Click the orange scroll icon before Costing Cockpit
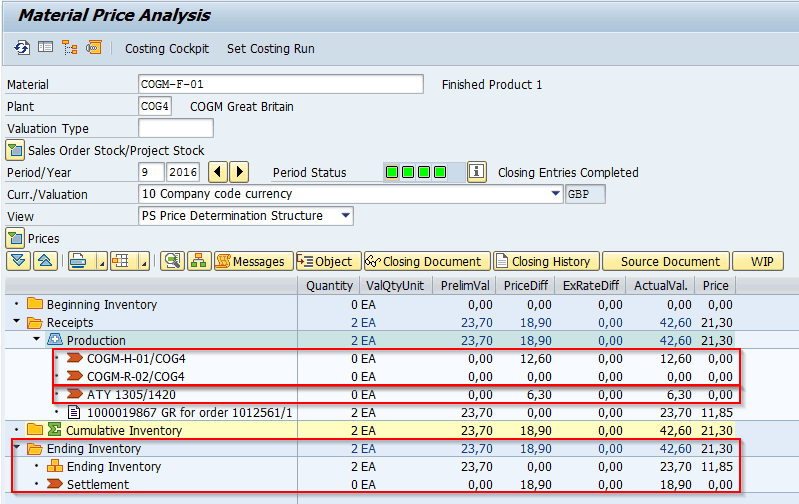Viewport: 799px width, 504px height. [94, 48]
